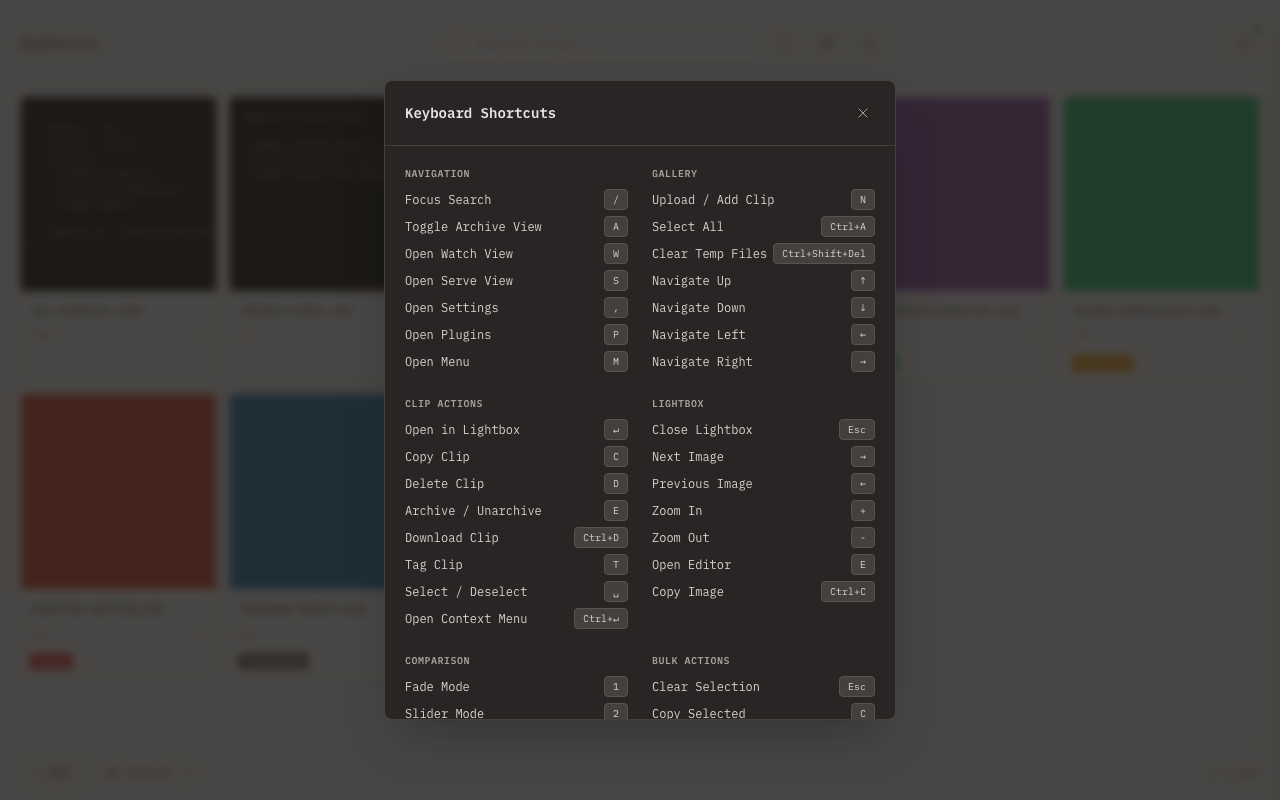Click the Ctrl+A badge beside Select All
This screenshot has height=800, width=1280.
[x=847, y=227]
